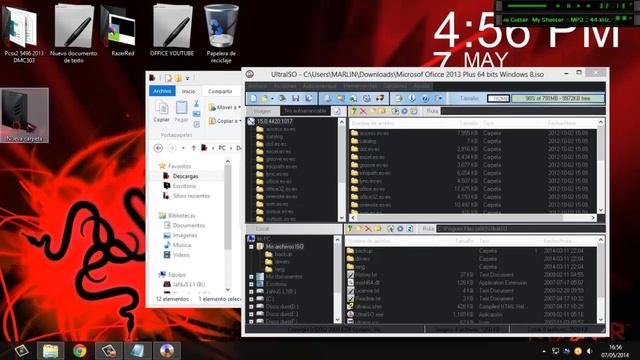Click the Tamaño total size field
Screen dimensions: 640x360
click(x=498, y=98)
